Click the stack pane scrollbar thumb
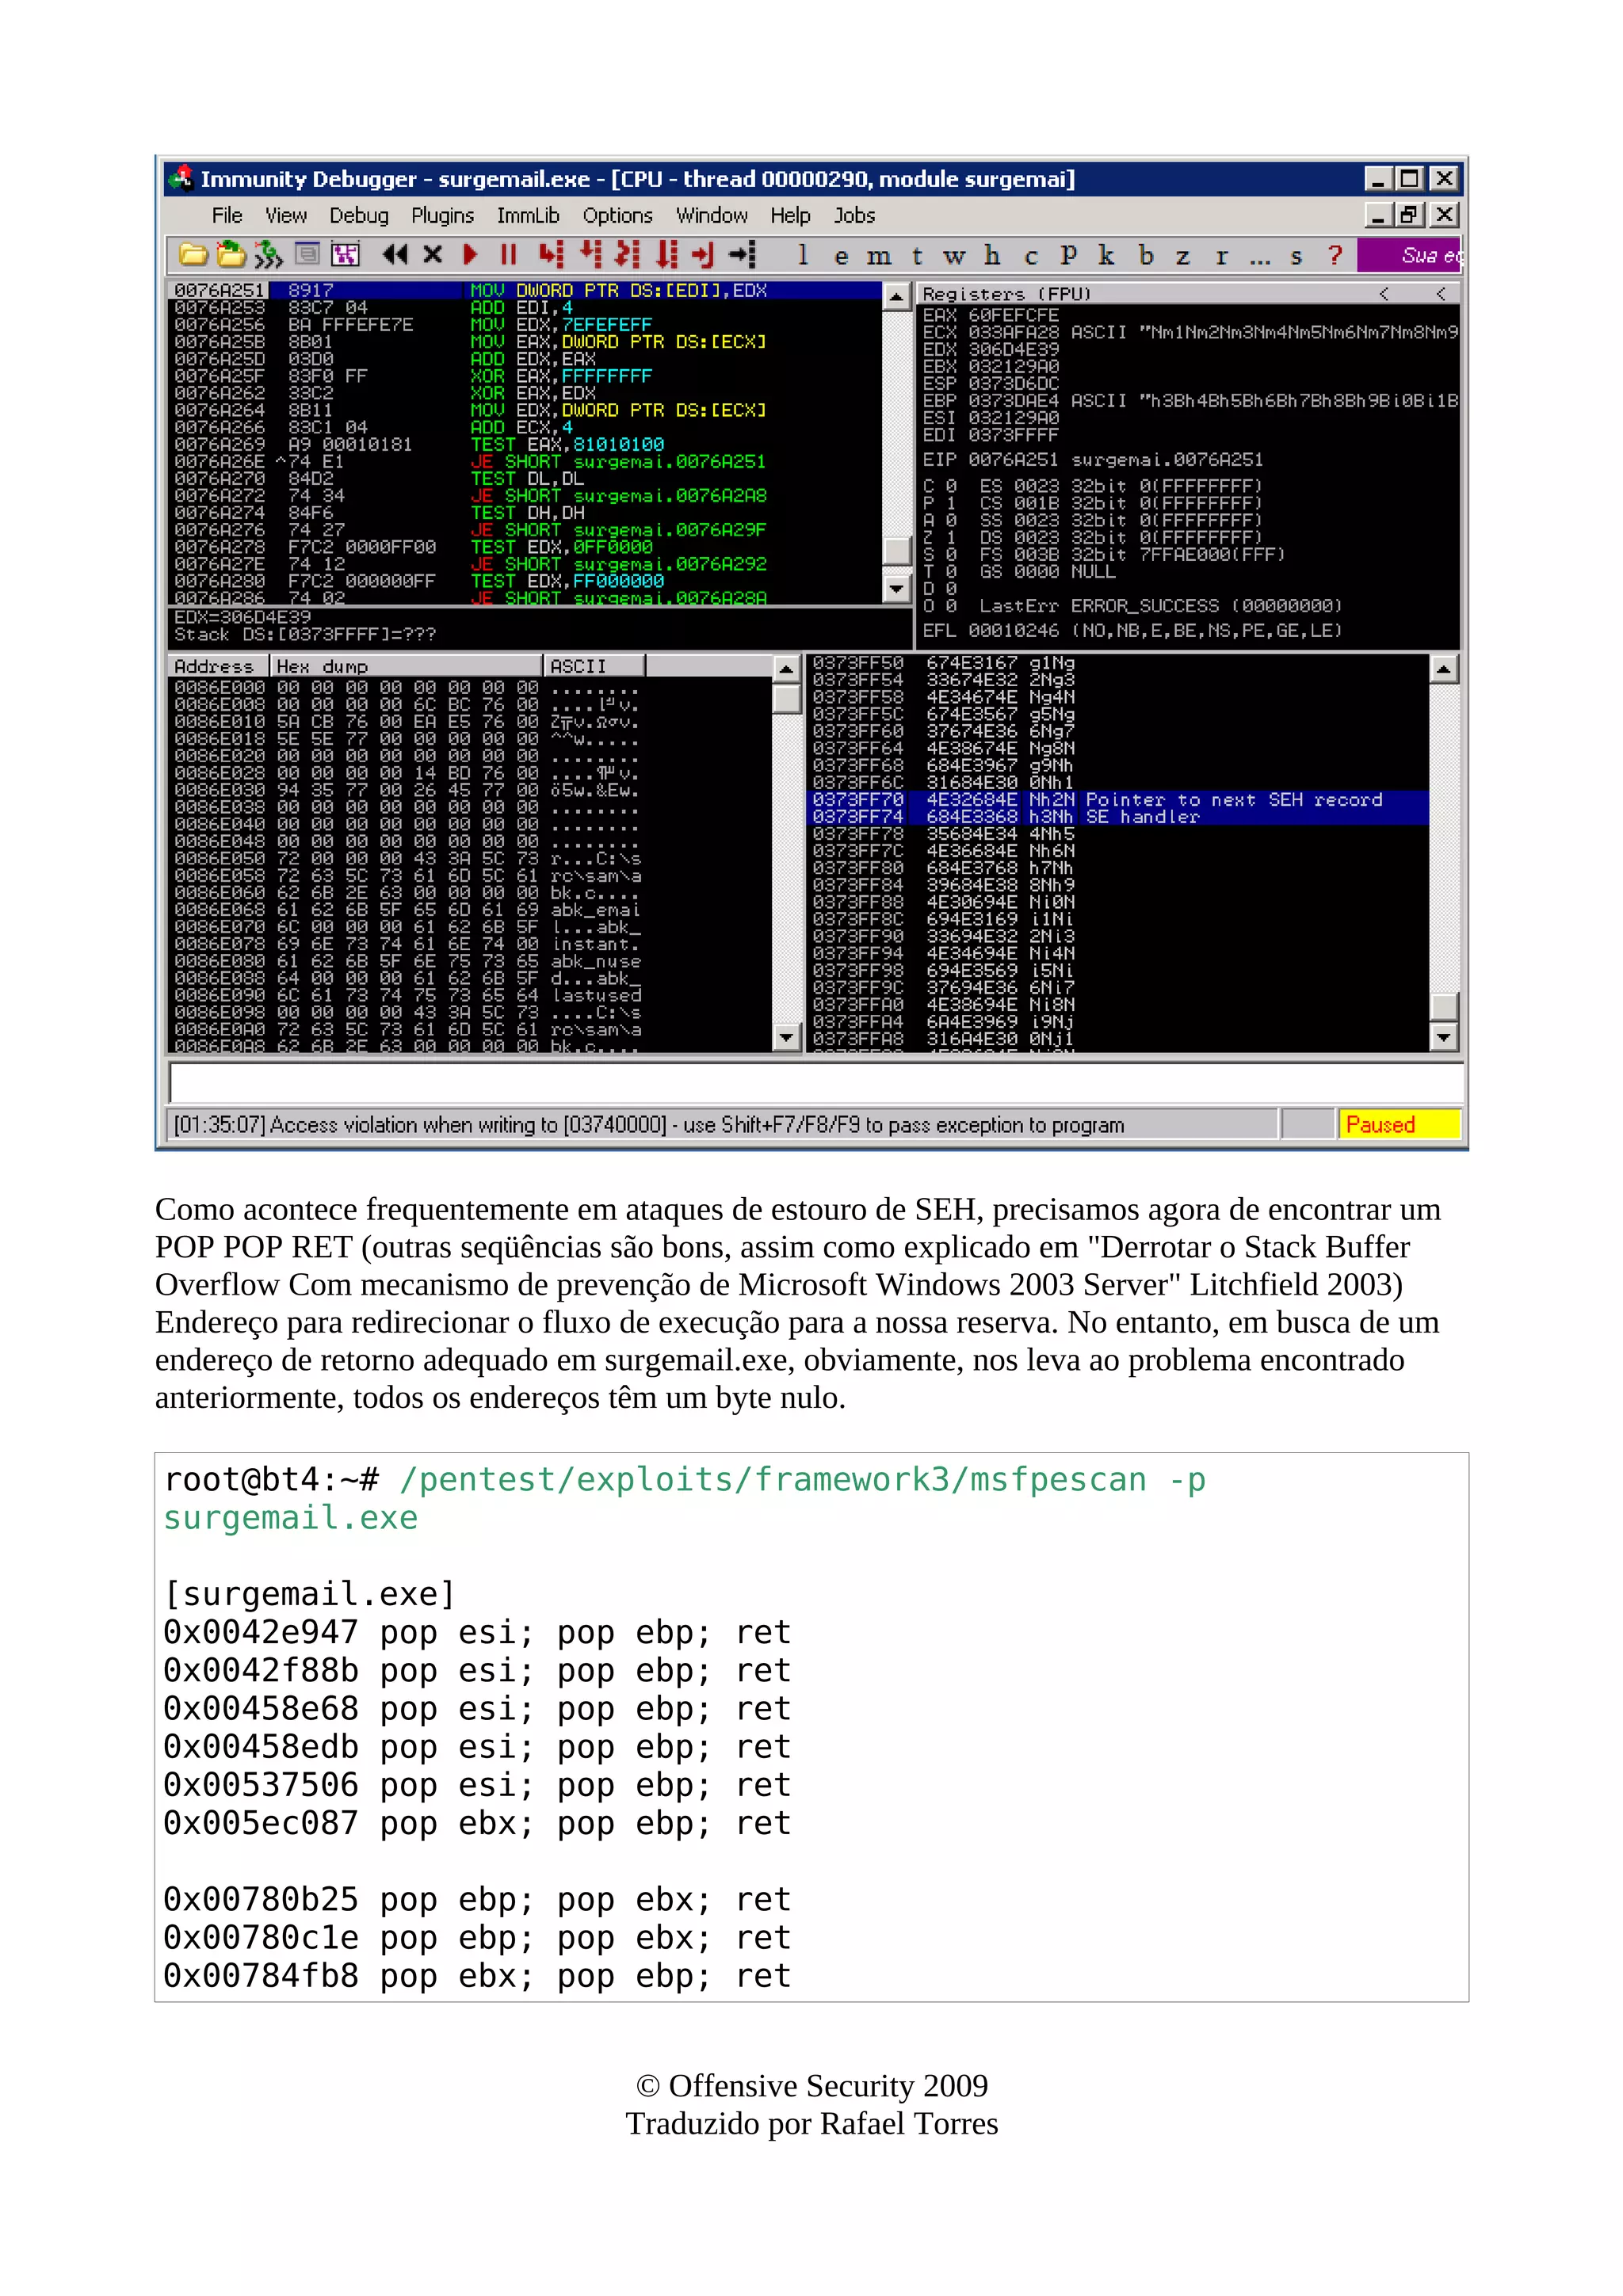 (1443, 1006)
